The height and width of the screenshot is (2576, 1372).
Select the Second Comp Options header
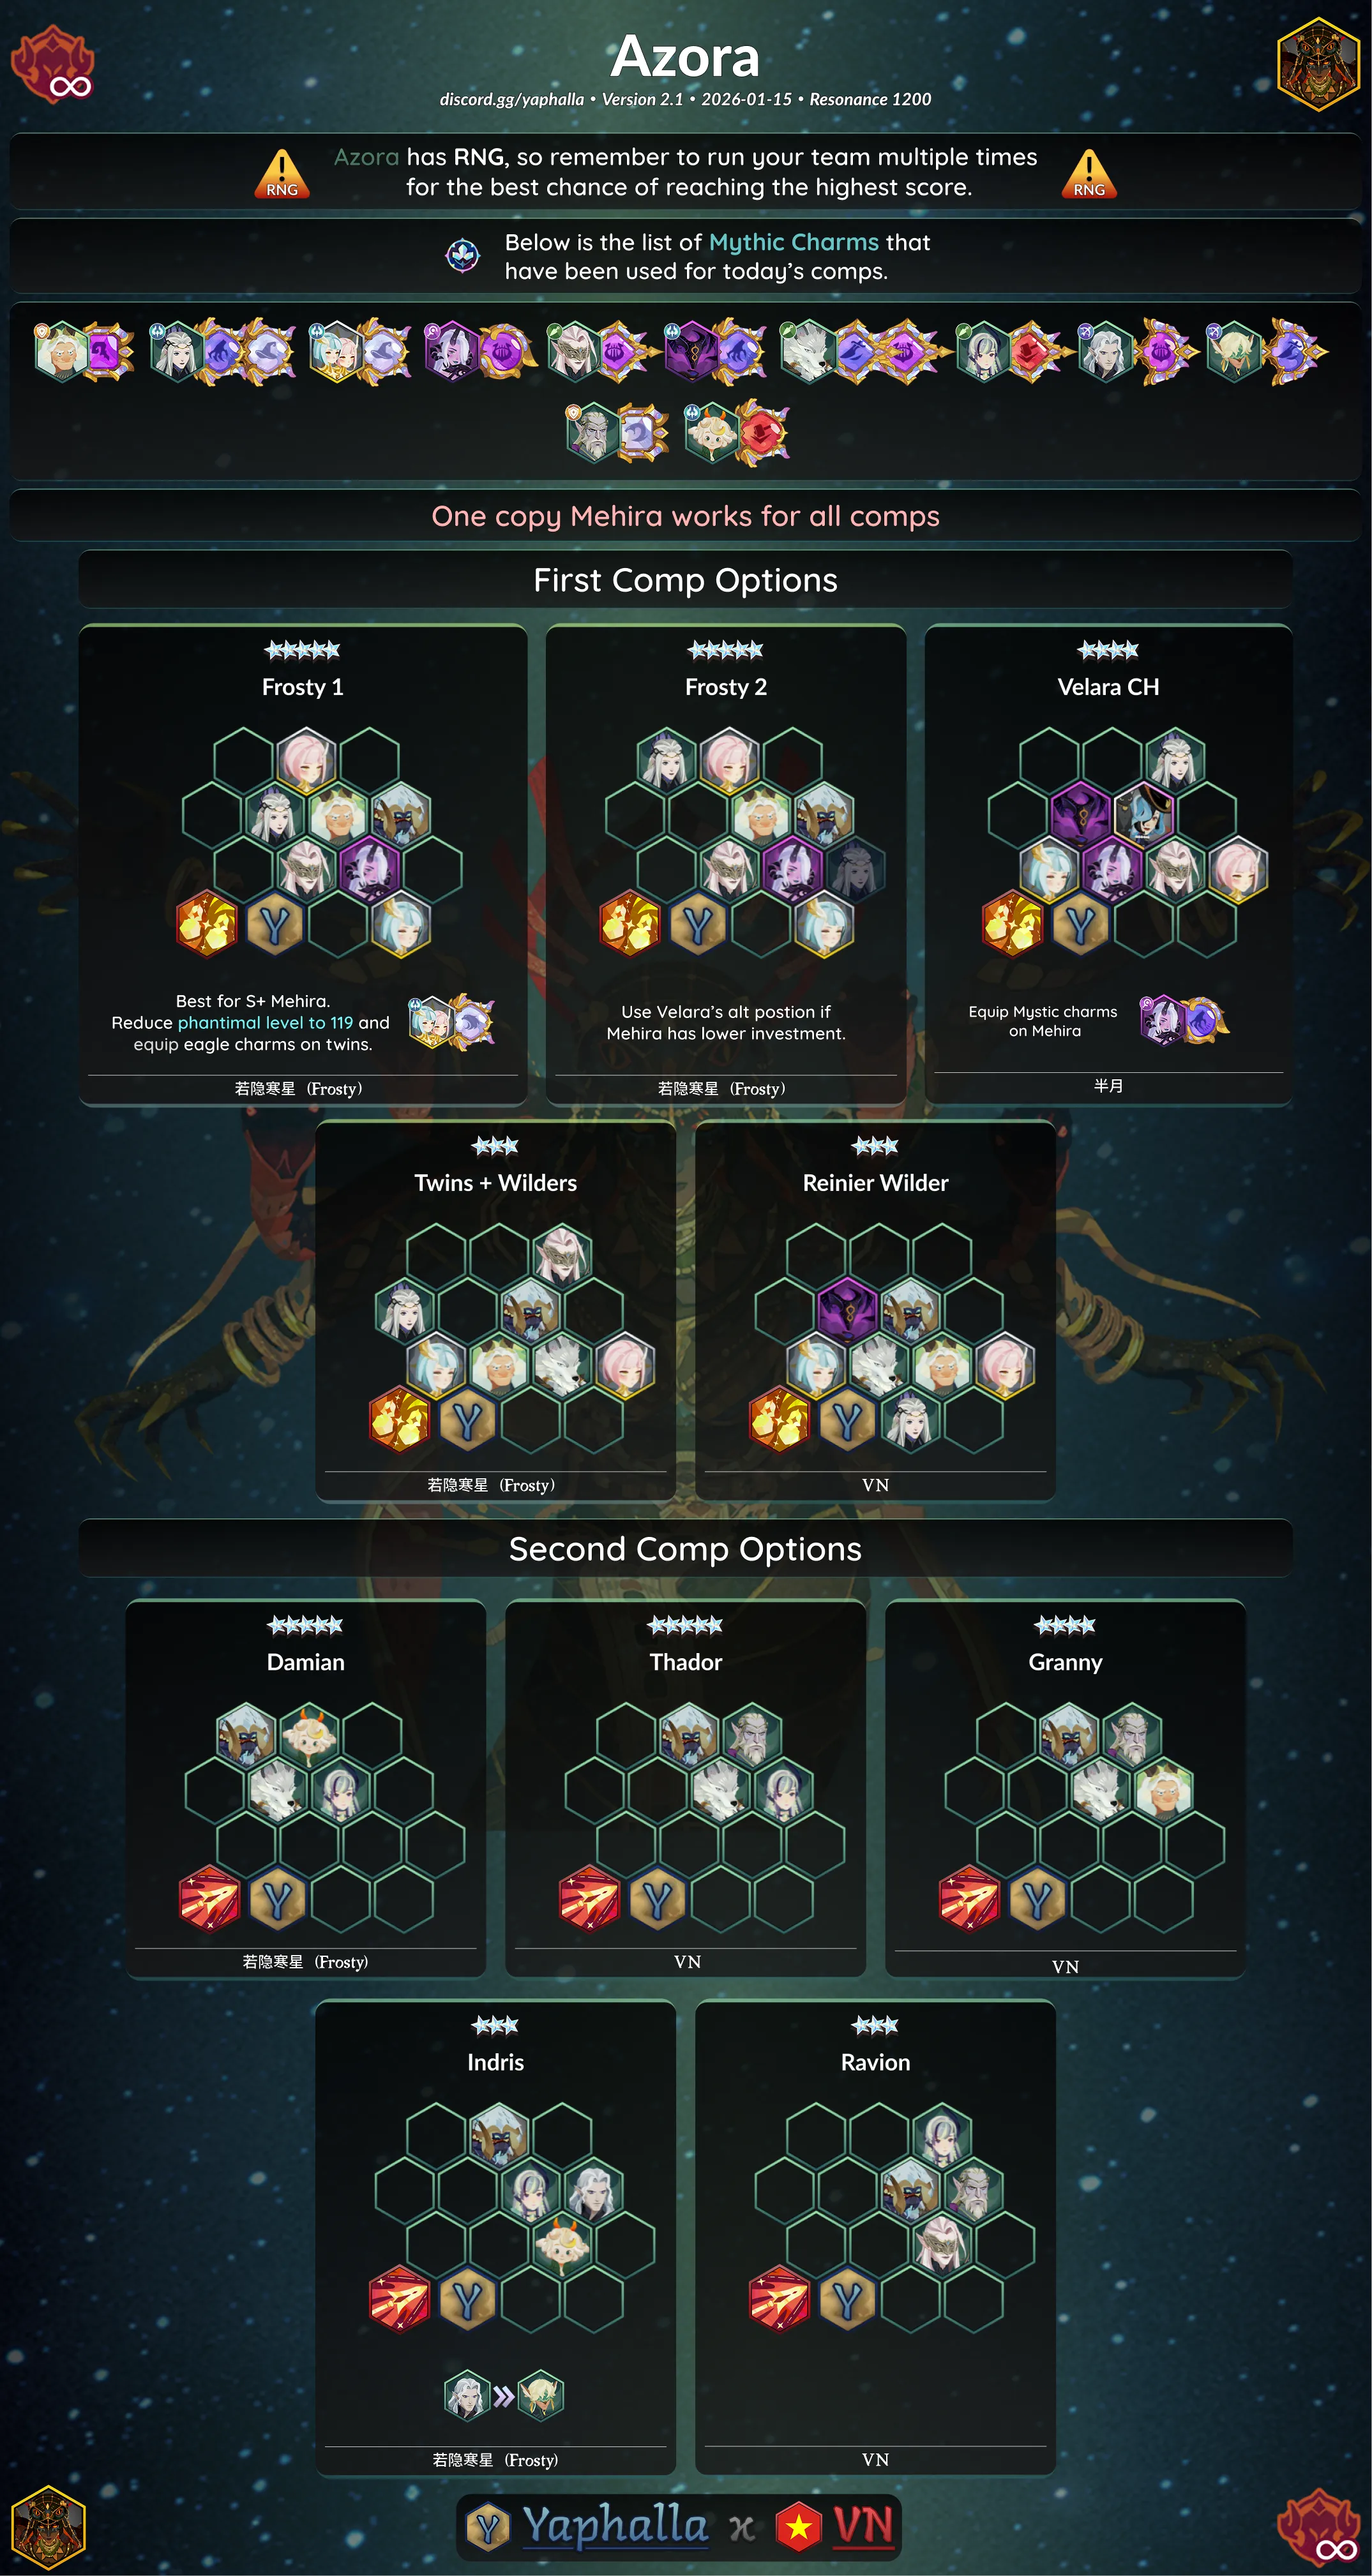[685, 1549]
